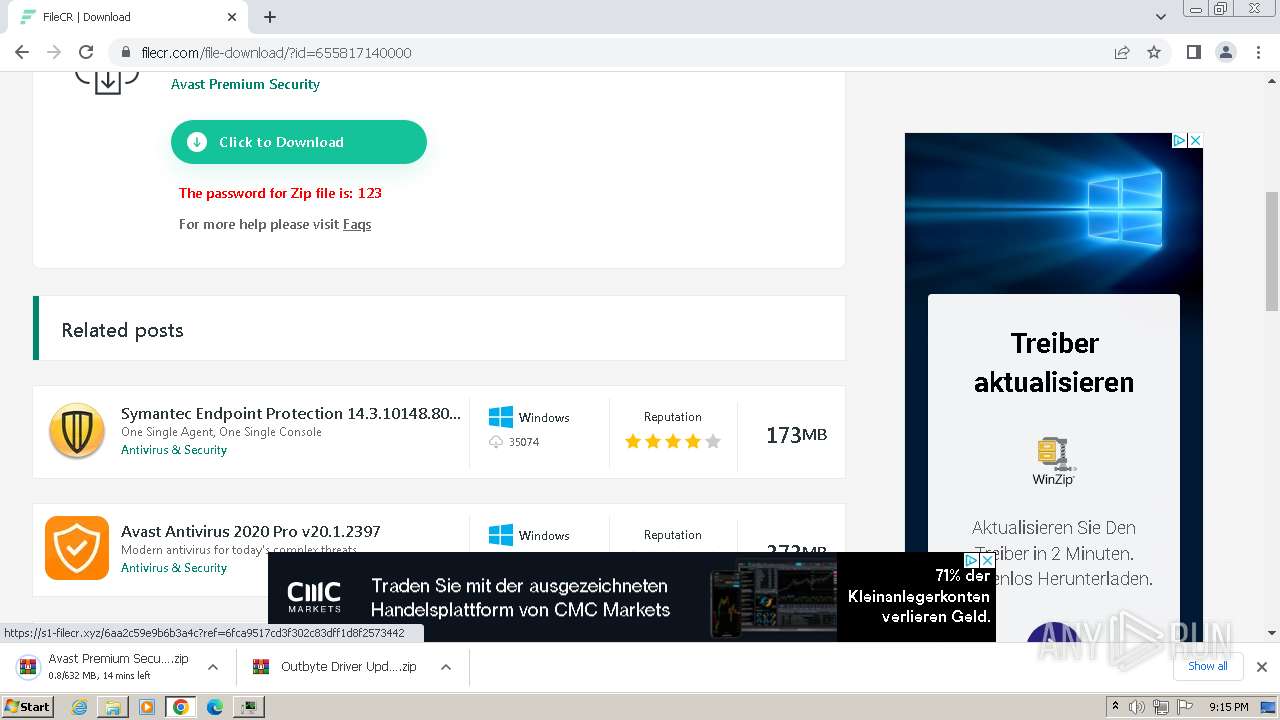1280x720 pixels.
Task: Open AdChoices info on the WinZip ad
Action: click(x=1180, y=141)
